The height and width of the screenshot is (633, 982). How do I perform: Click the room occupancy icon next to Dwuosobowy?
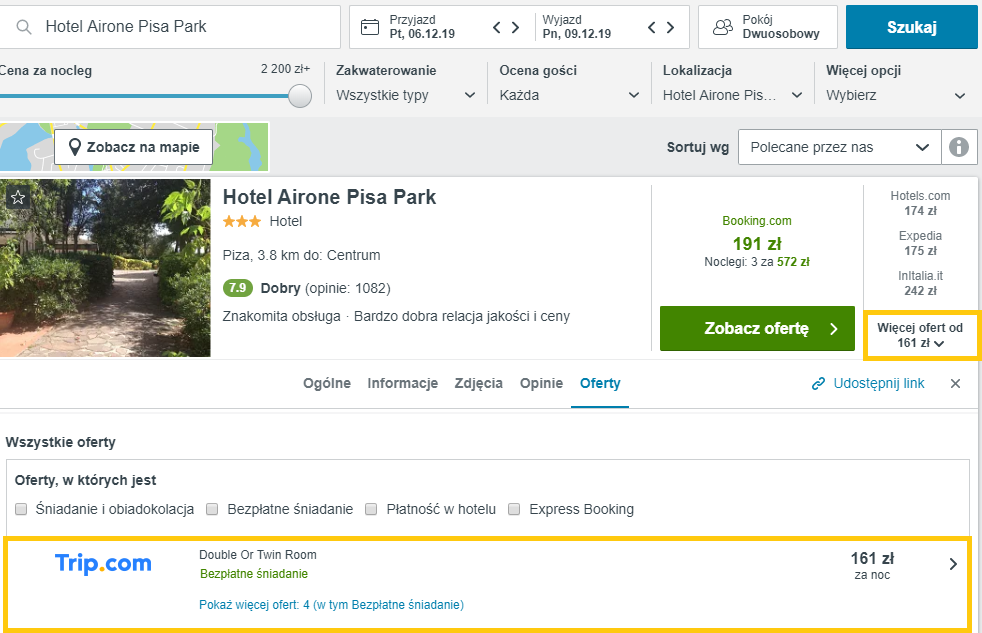723,27
